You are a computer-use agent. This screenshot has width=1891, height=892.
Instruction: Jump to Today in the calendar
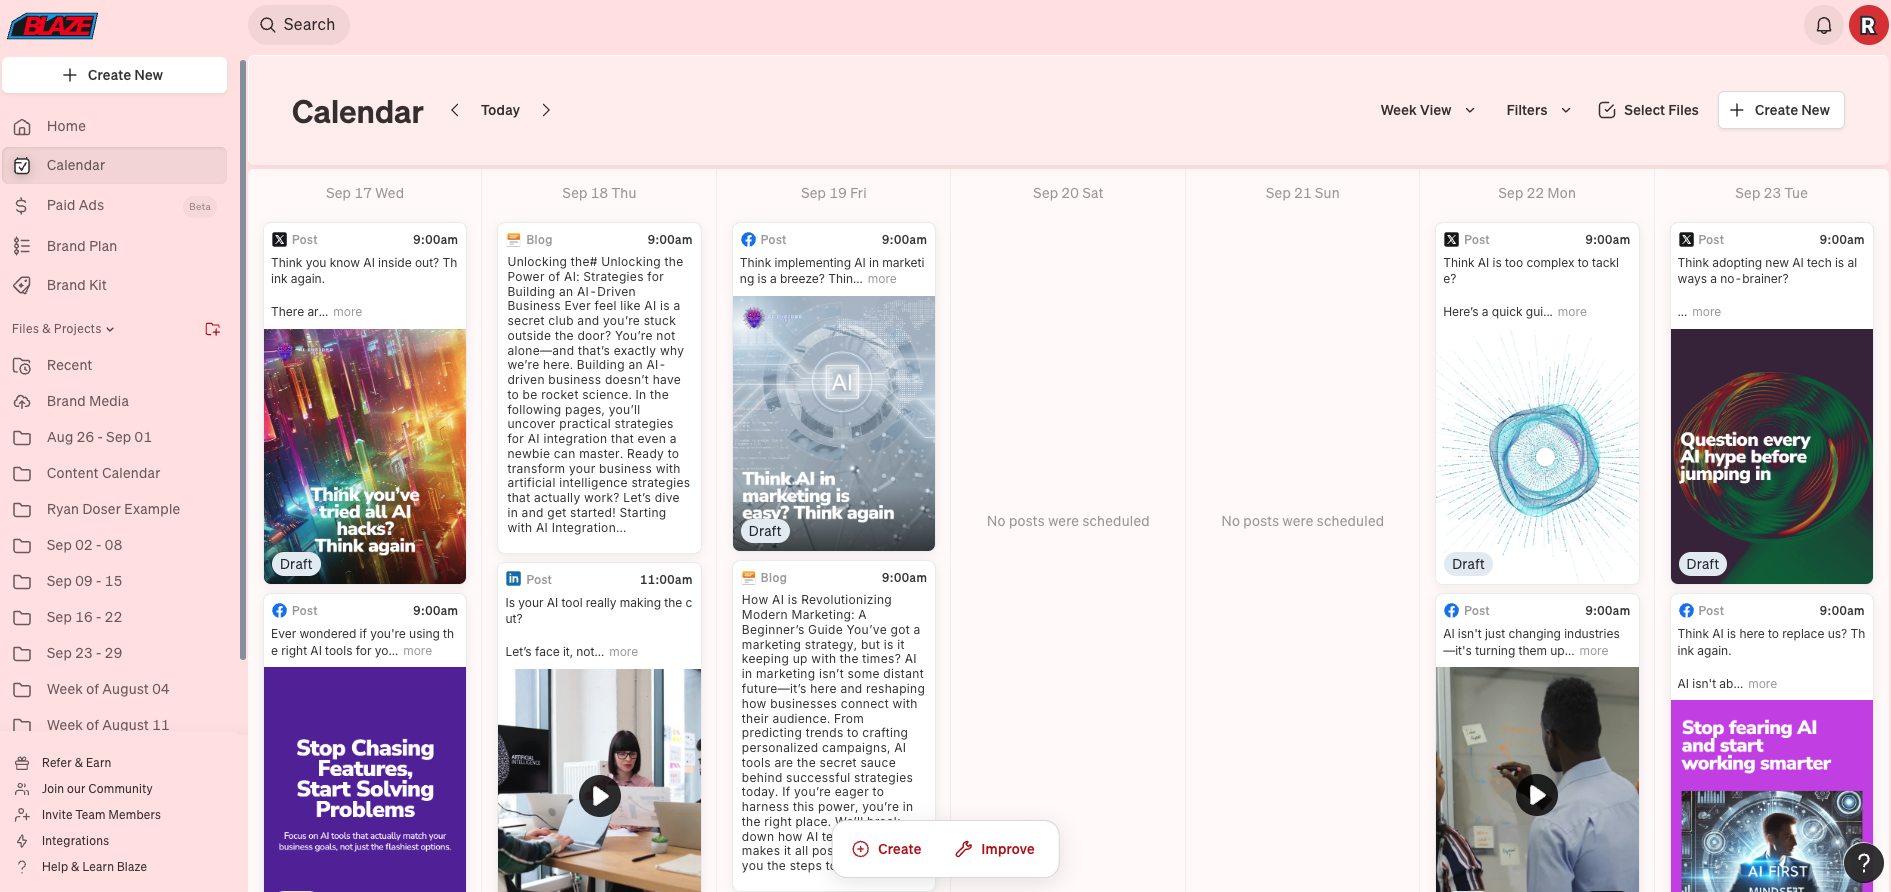click(x=500, y=110)
